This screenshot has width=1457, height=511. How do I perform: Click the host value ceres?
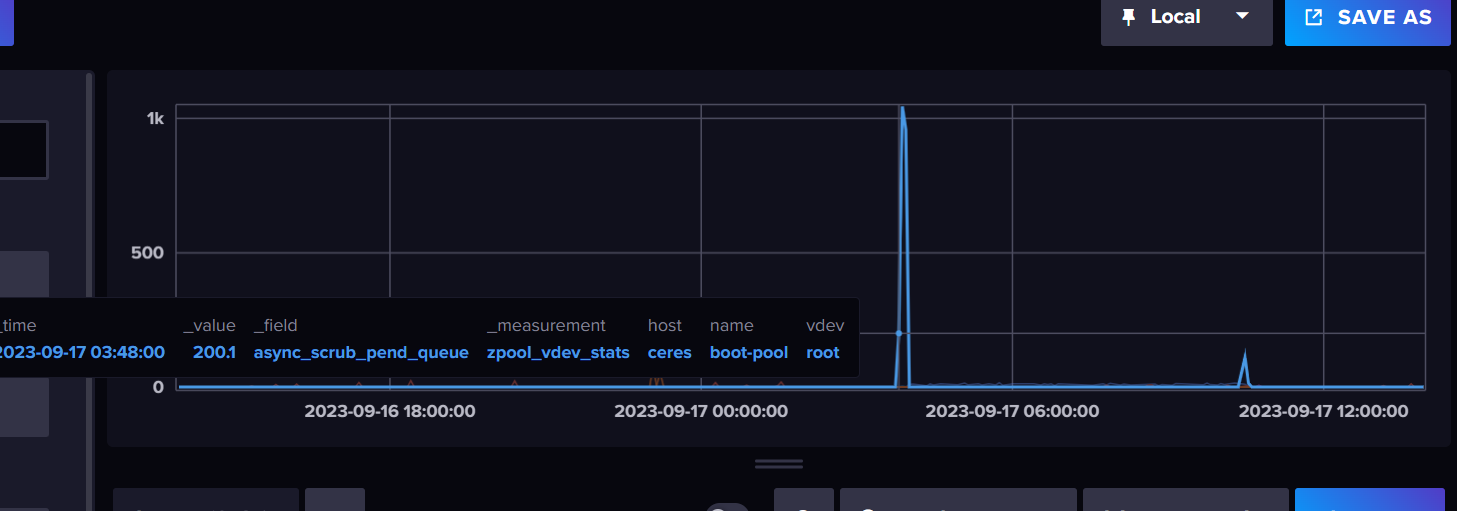[x=669, y=352]
